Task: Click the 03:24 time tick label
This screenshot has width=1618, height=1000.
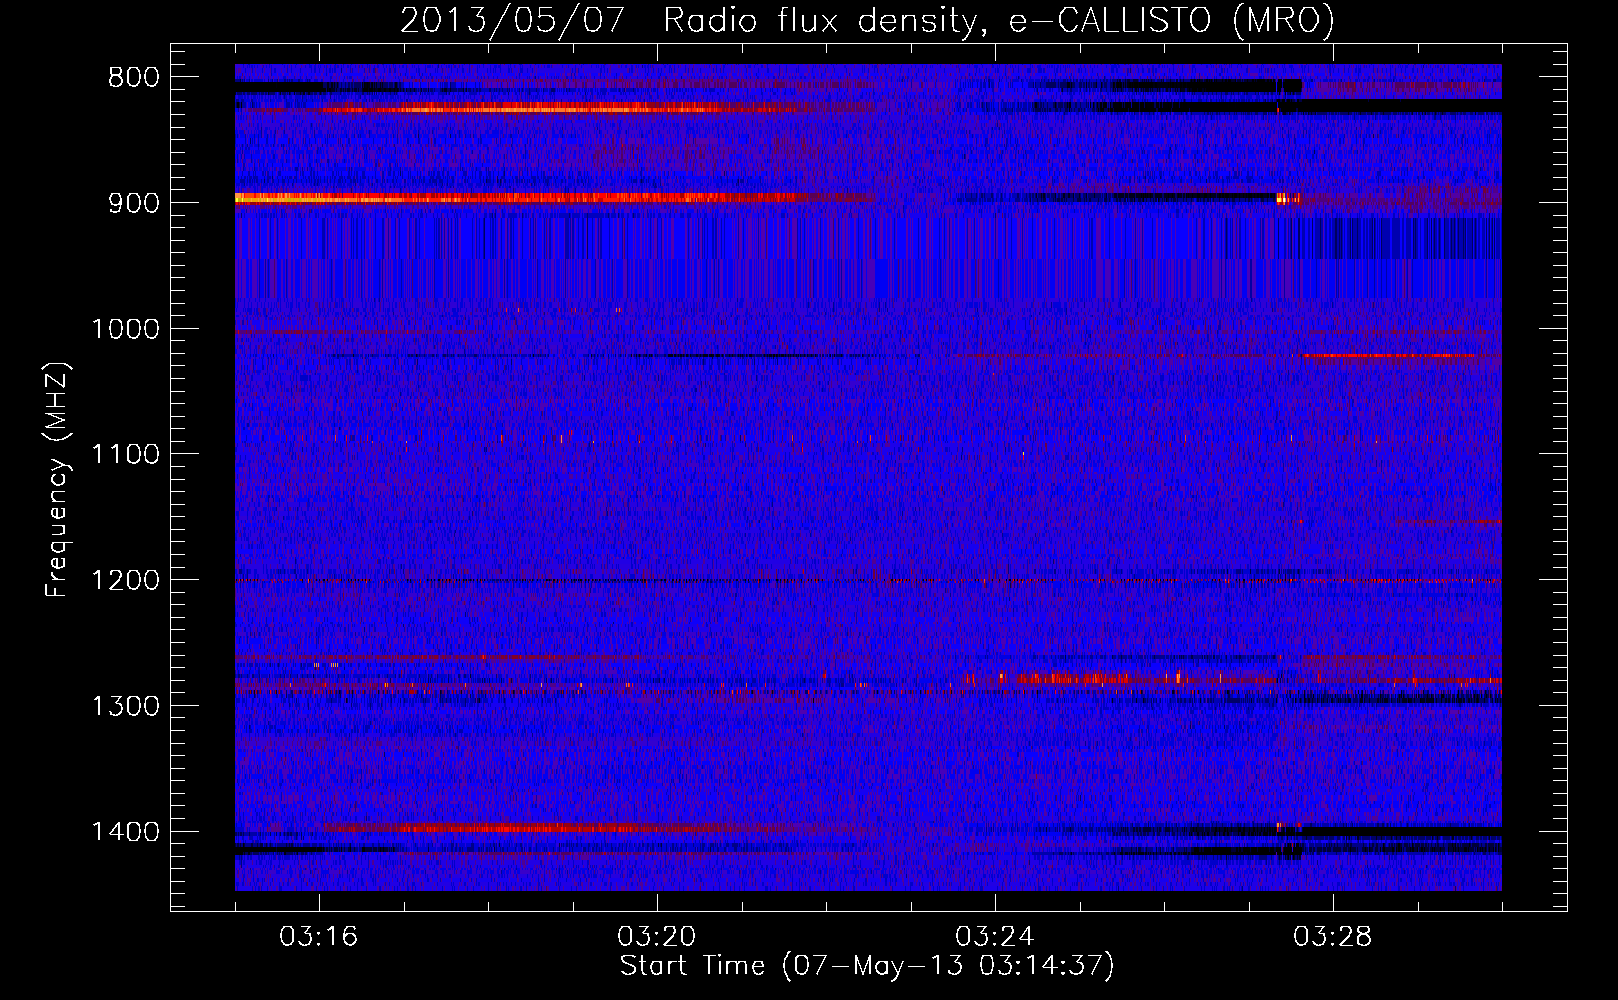Action: point(994,937)
